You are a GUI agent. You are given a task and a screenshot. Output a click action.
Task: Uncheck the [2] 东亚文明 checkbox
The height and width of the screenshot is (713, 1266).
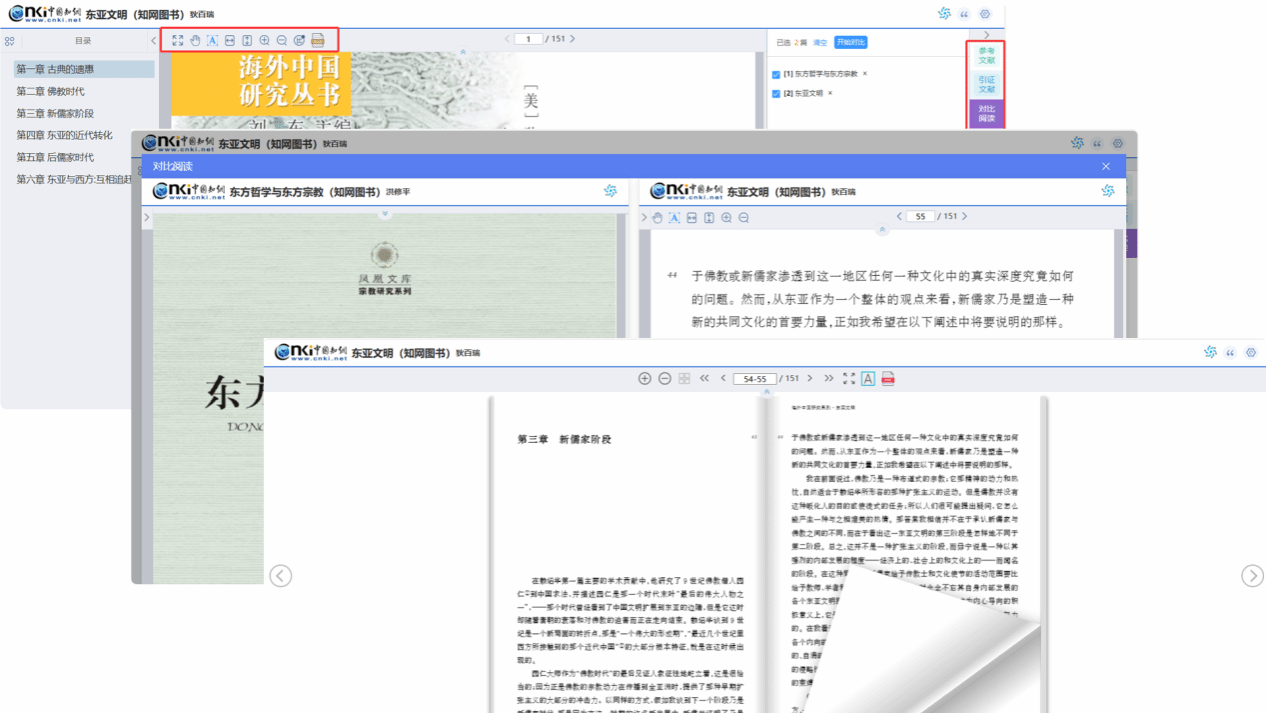[776, 93]
